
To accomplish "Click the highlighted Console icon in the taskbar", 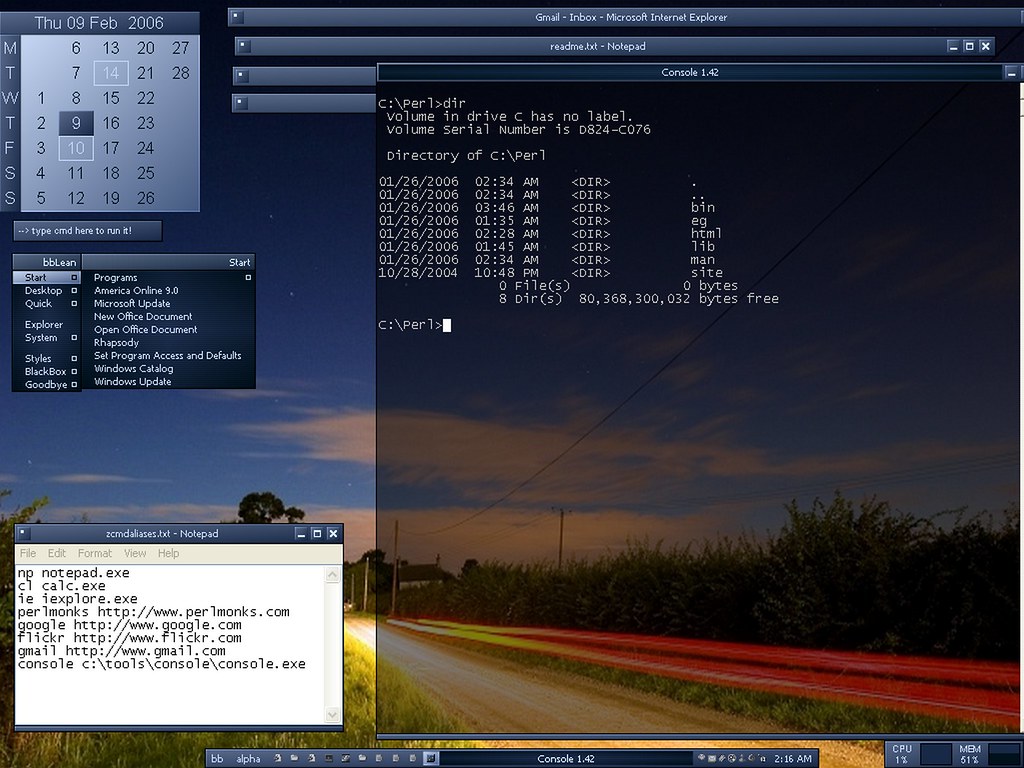I will 431,758.
